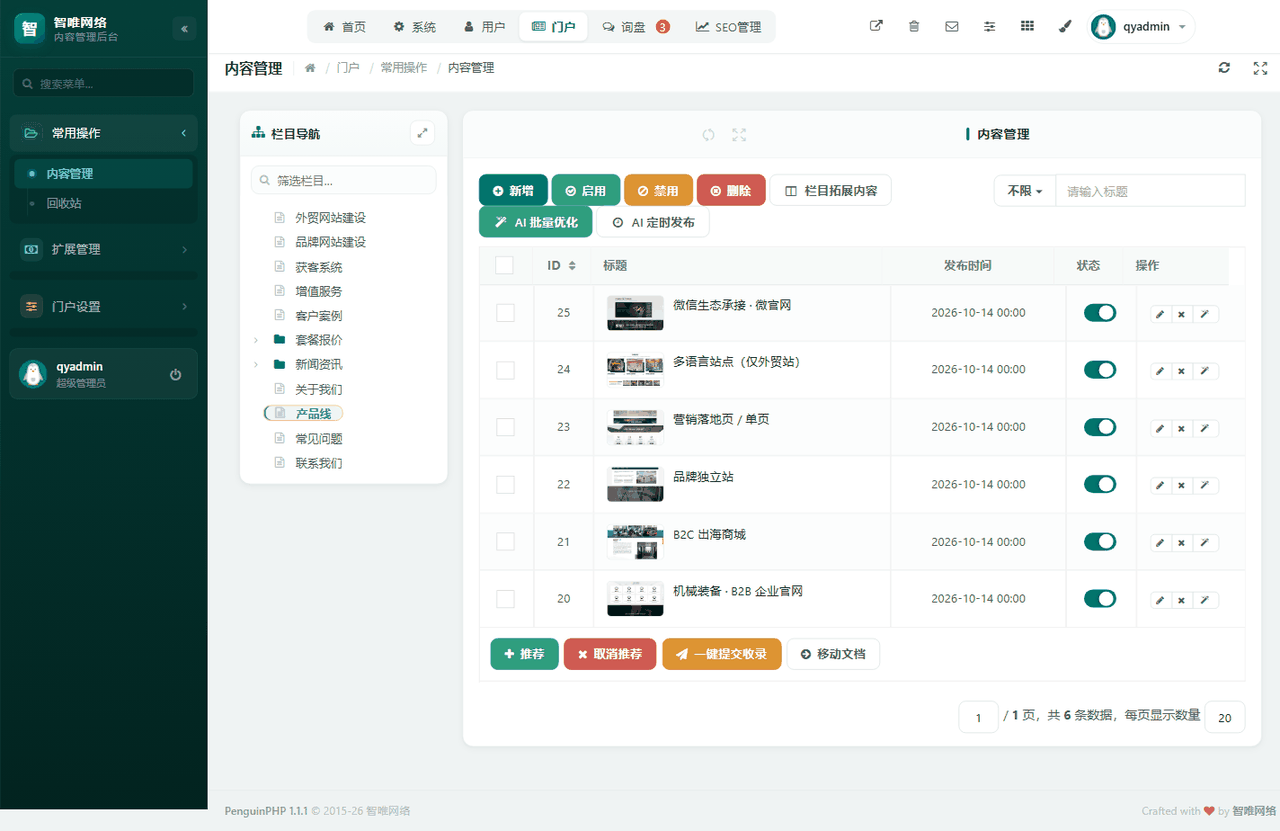This screenshot has width=1280, height=831.
Task: Click the thumbnail for 品牌独立站
Action: pos(635,484)
